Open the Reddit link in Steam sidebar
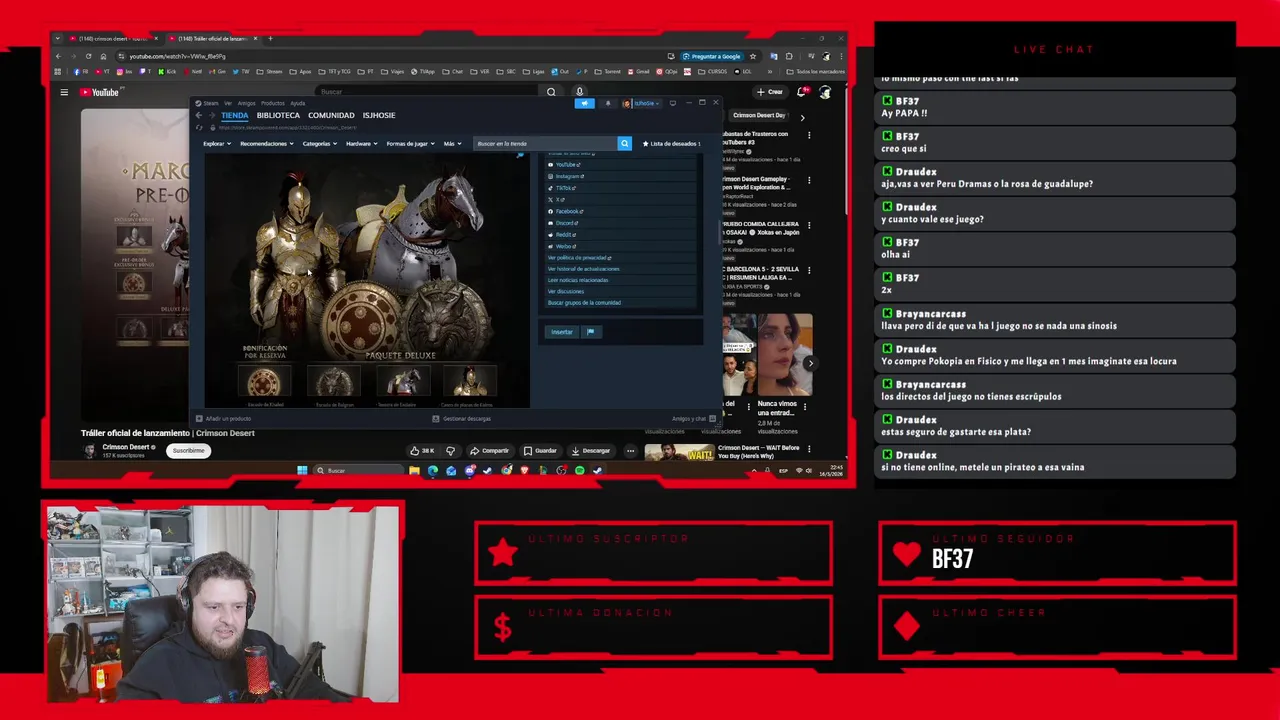1280x720 pixels. tap(564, 235)
